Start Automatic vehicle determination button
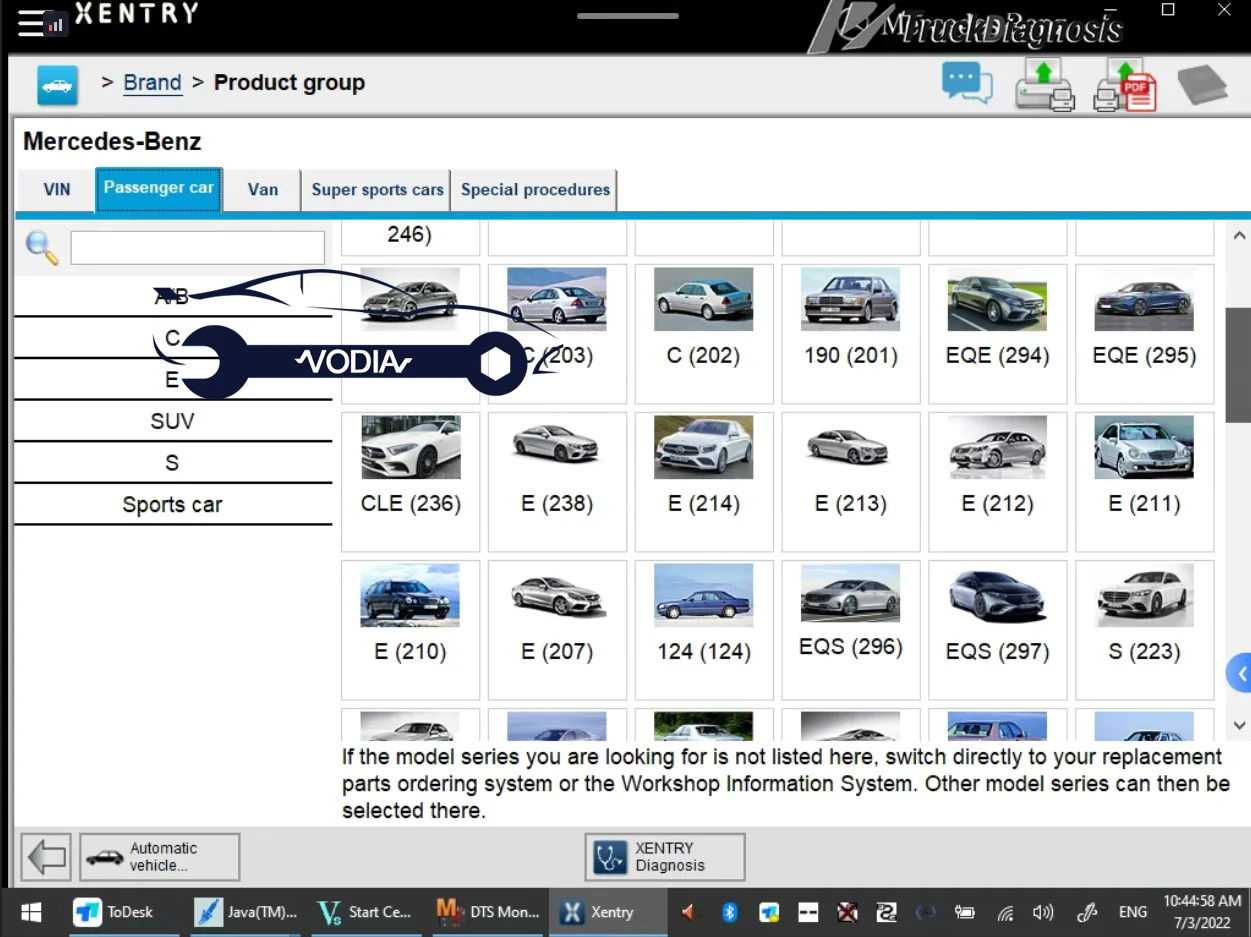 [x=160, y=857]
